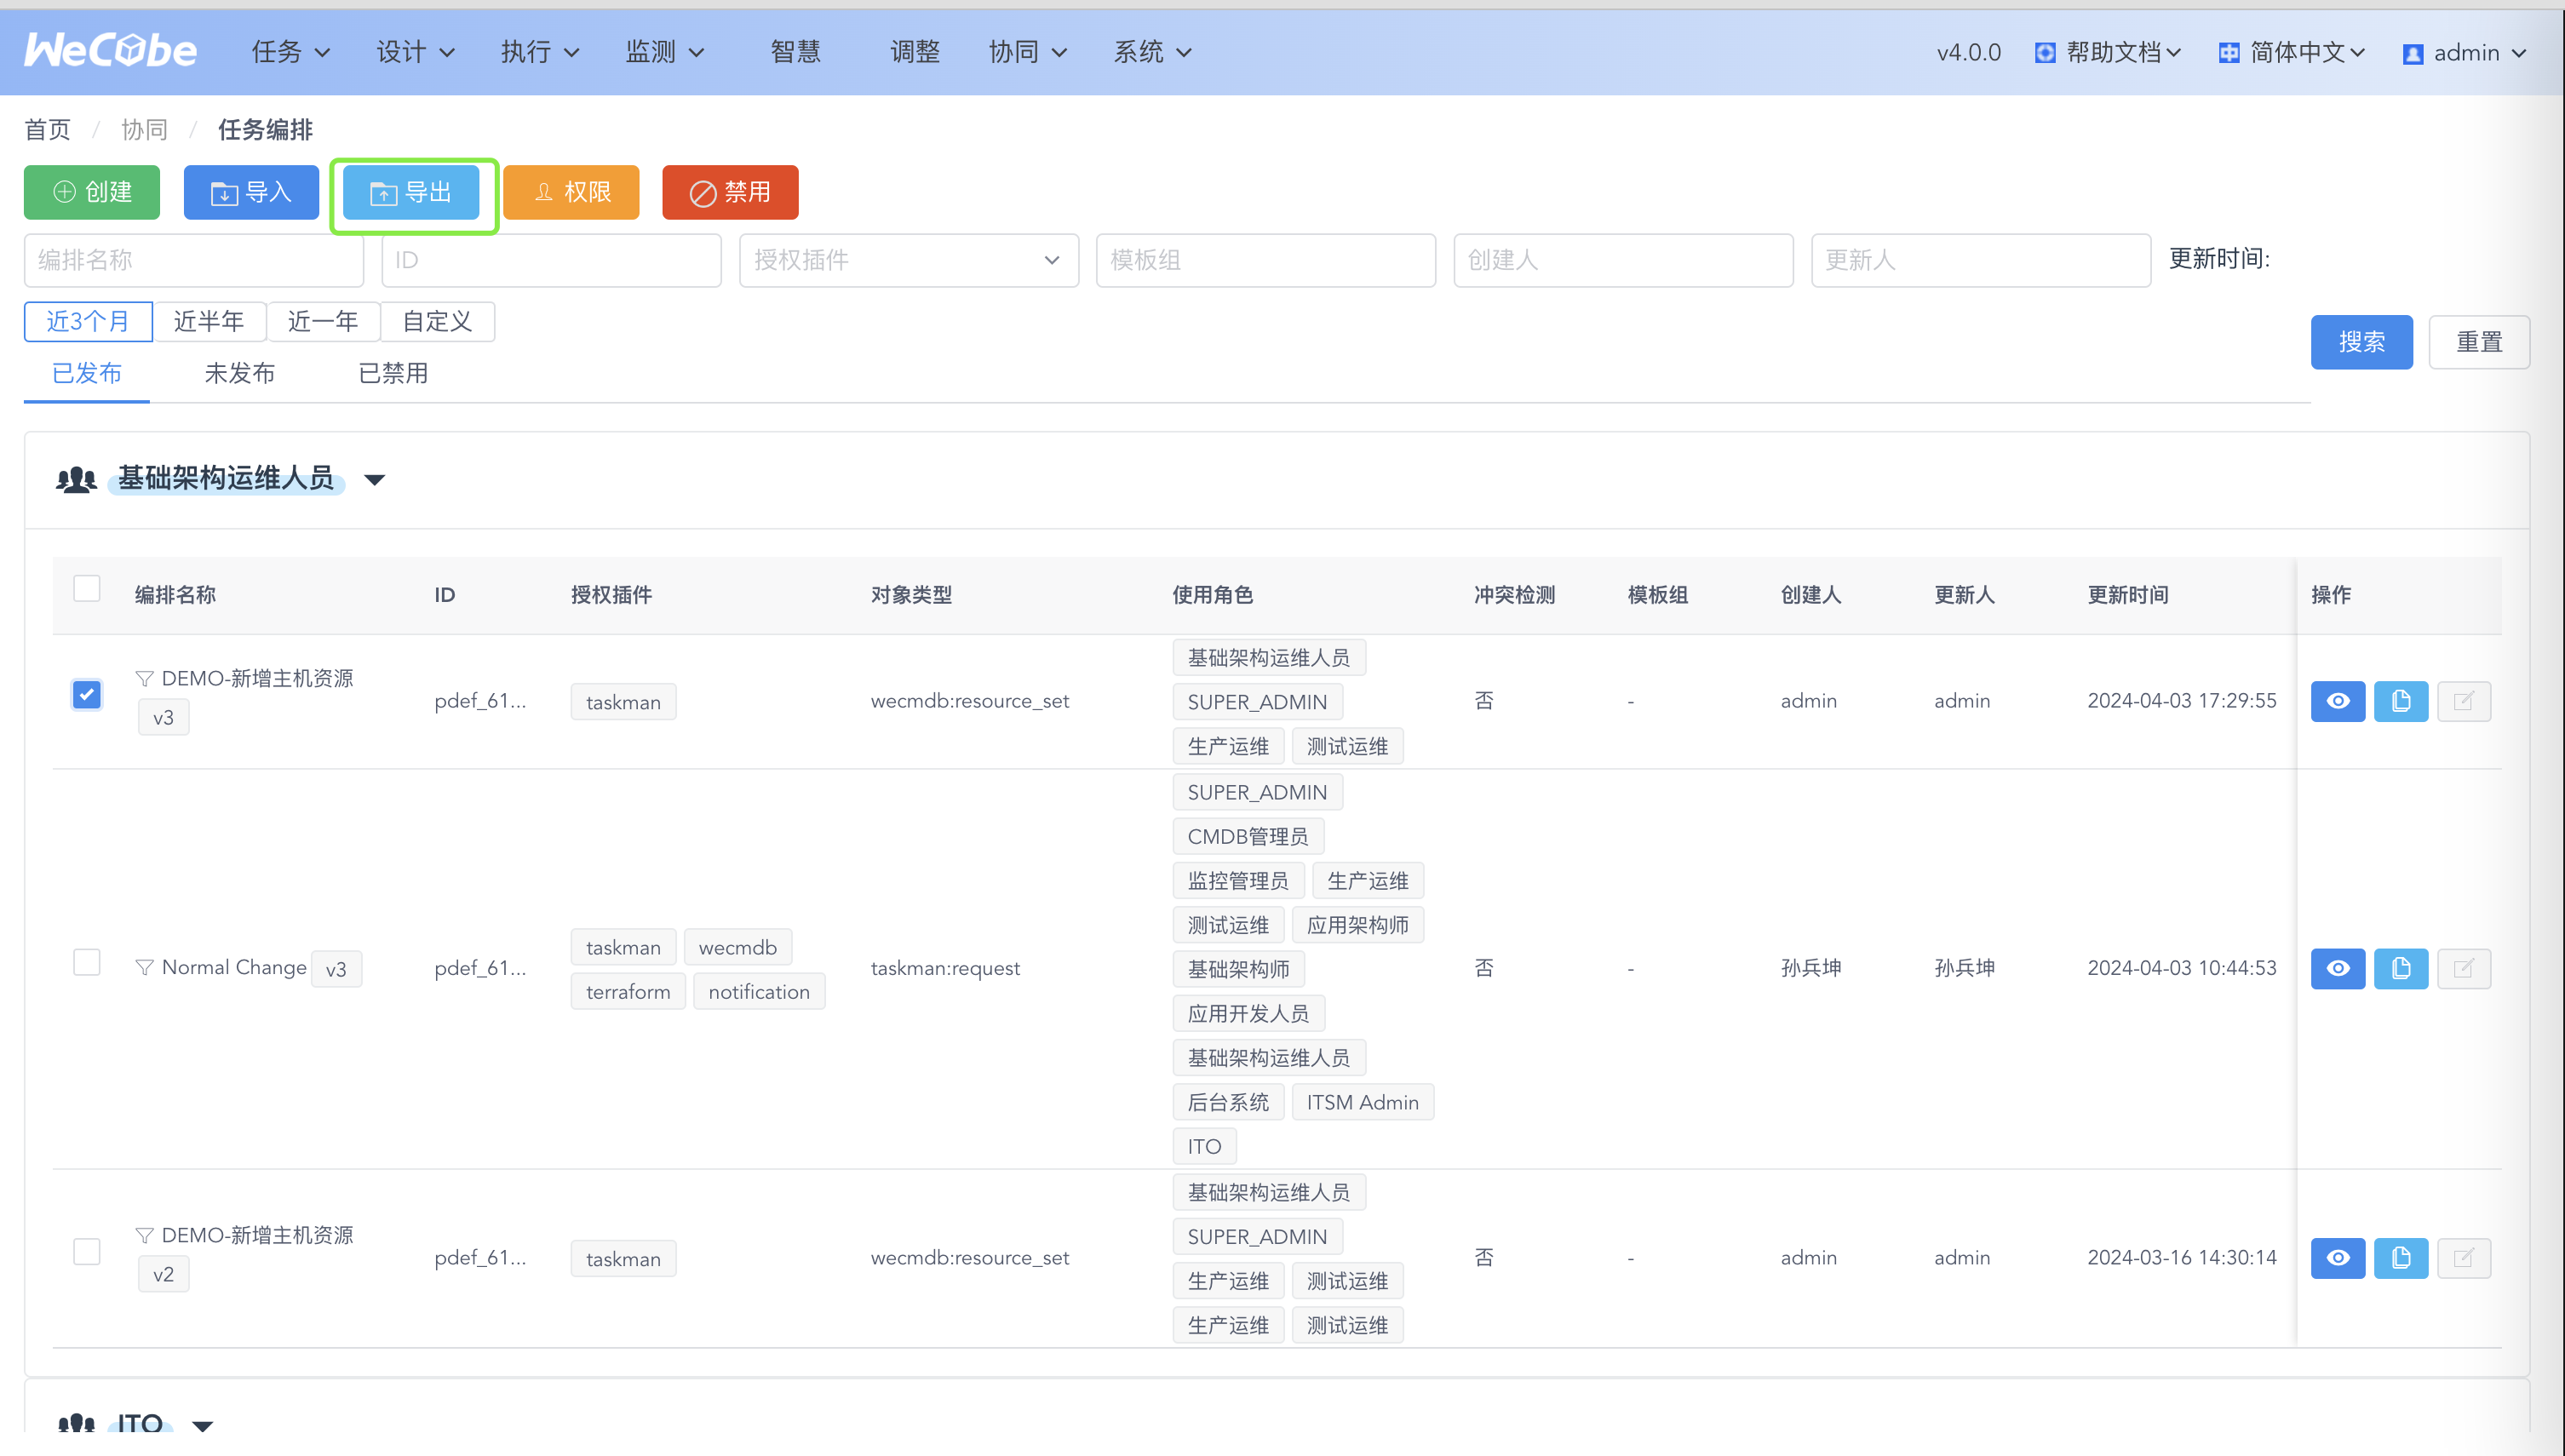Switch to the 已禁用 tab
The height and width of the screenshot is (1456, 2565).
[393, 374]
